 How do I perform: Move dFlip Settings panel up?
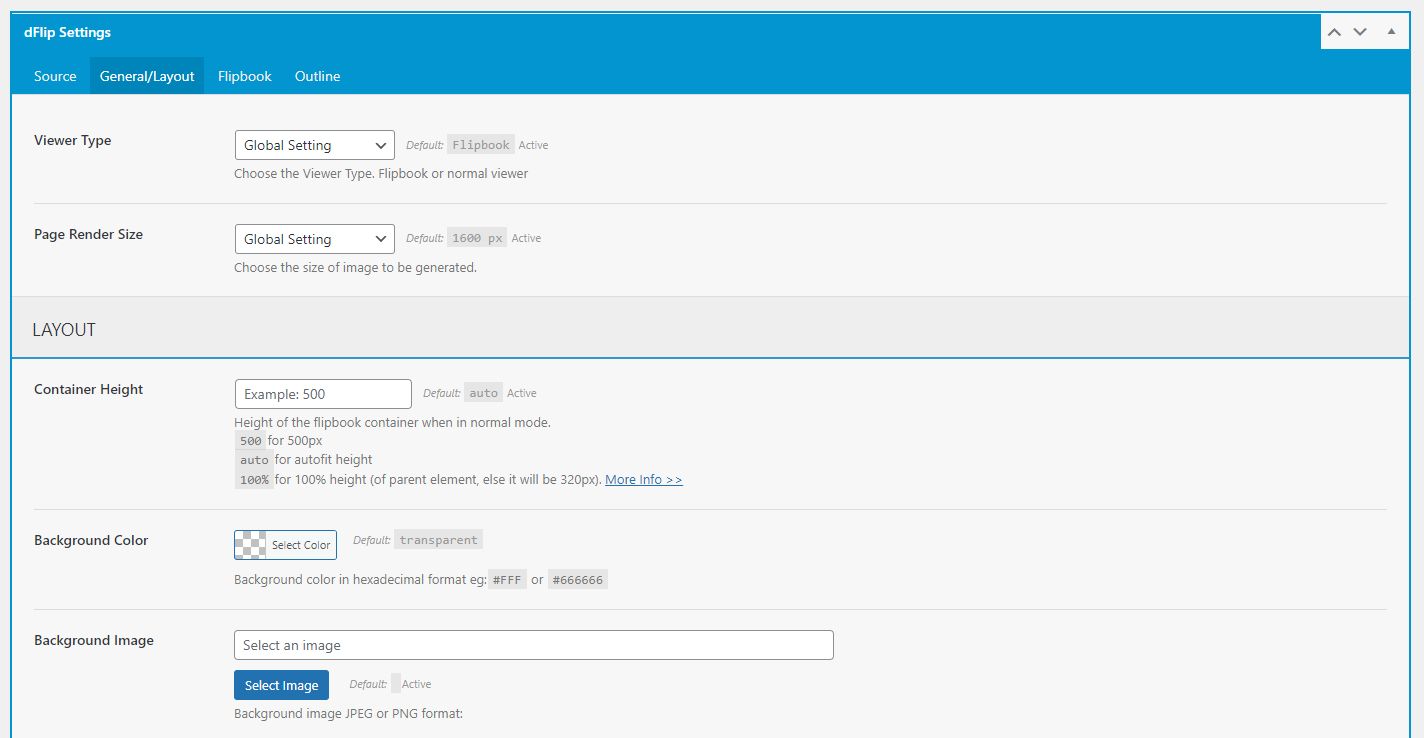point(1334,32)
